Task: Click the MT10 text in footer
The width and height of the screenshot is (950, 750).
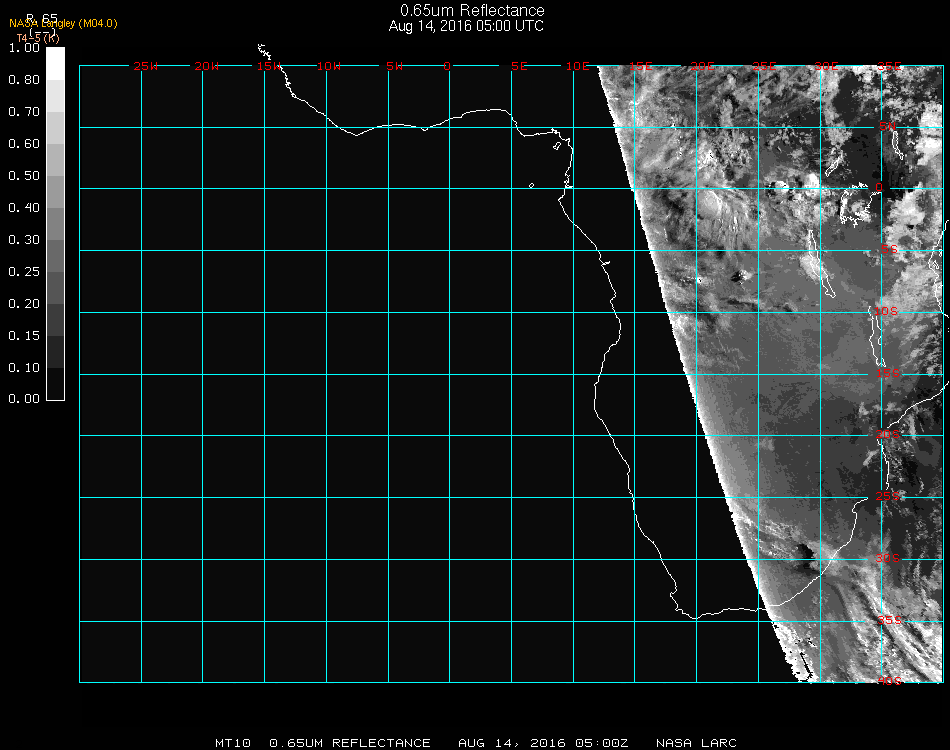Action: coord(233,743)
